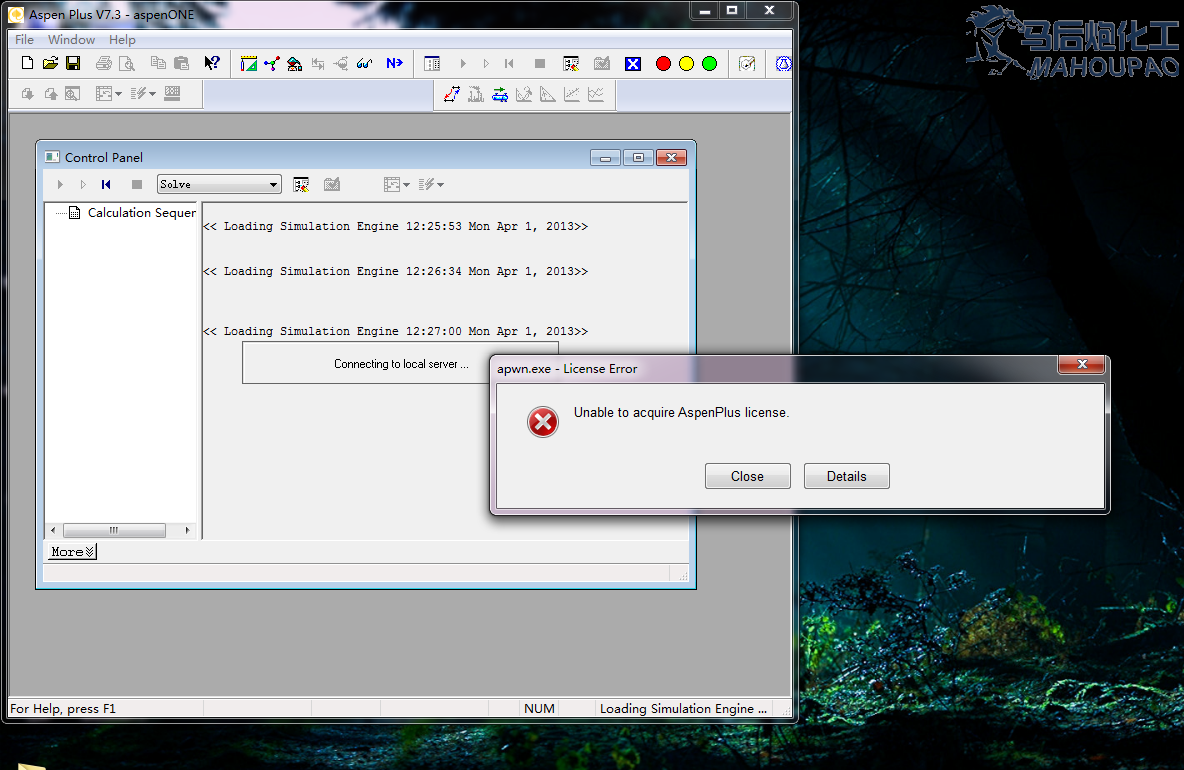Open a file with the folder icon
The height and width of the screenshot is (770, 1184).
click(50, 63)
